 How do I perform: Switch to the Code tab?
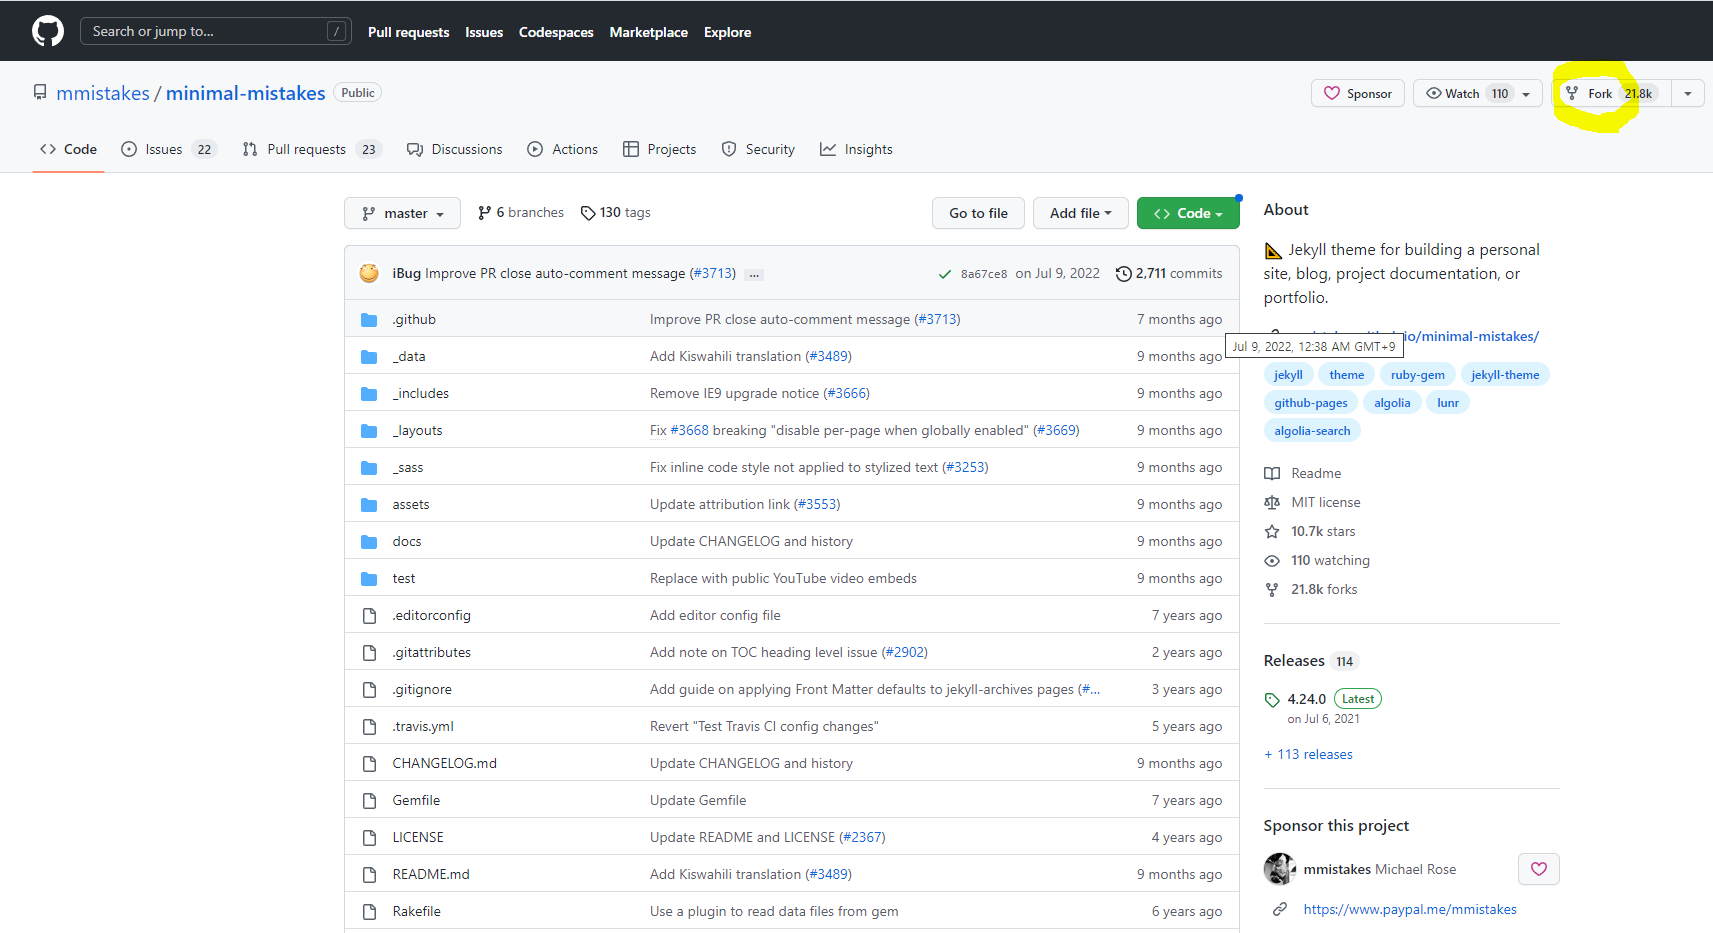[68, 149]
